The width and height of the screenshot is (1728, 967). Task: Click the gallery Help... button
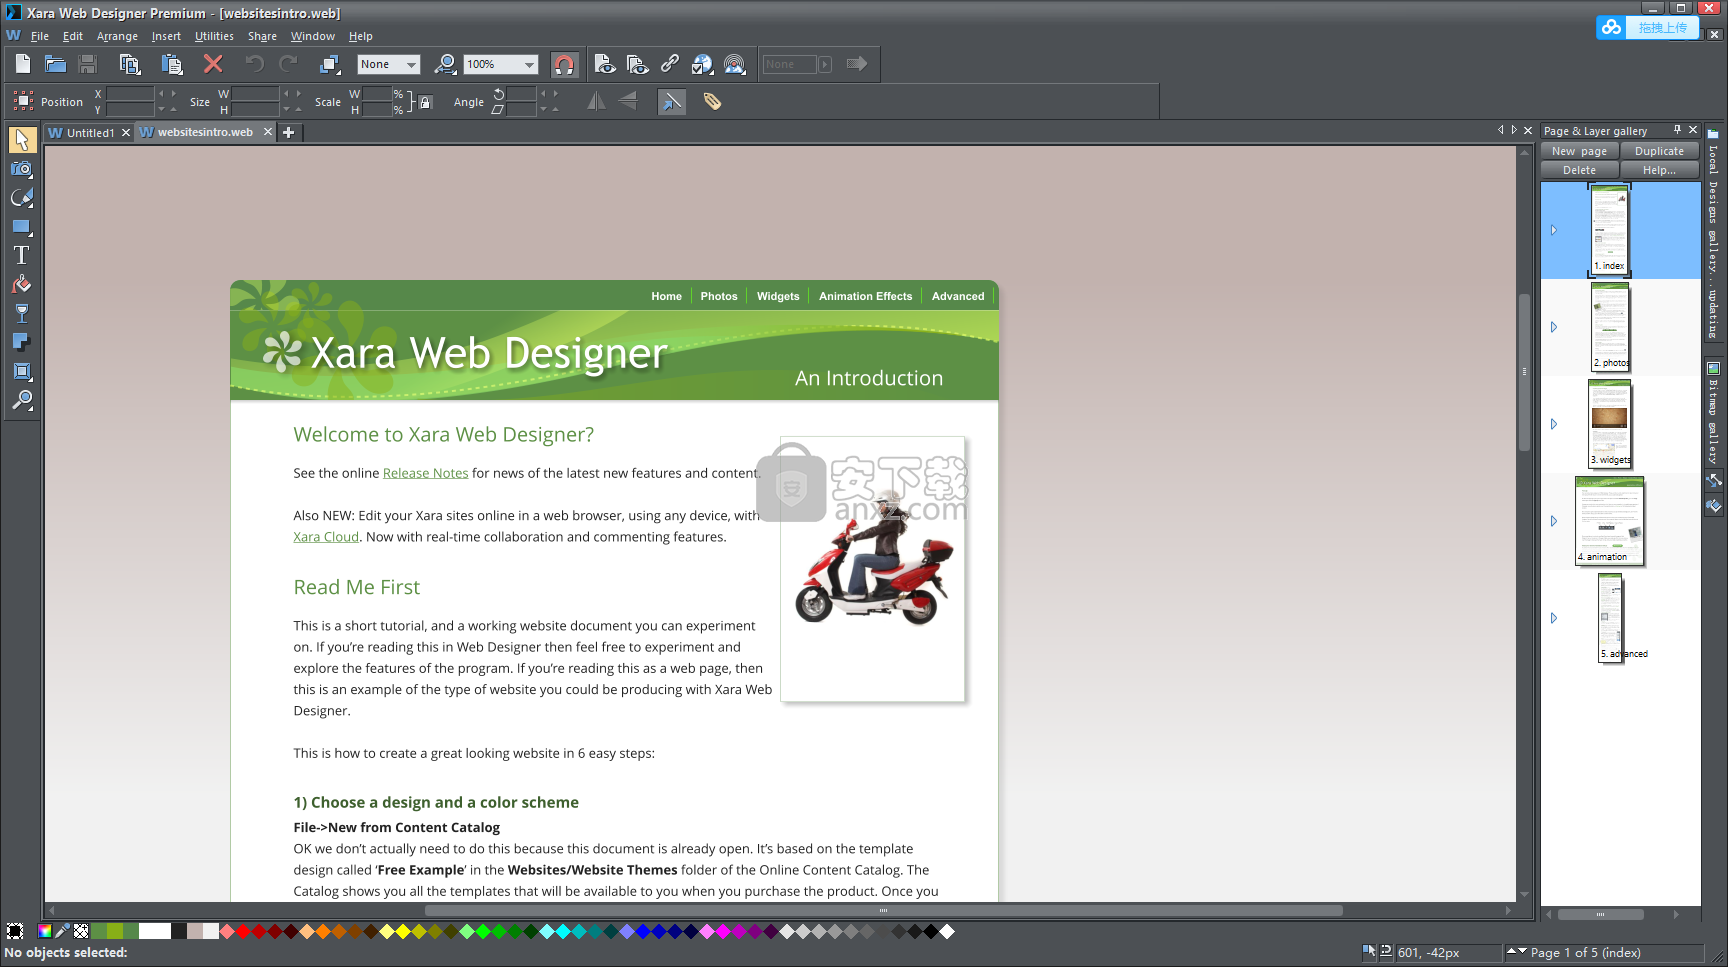(x=1660, y=170)
